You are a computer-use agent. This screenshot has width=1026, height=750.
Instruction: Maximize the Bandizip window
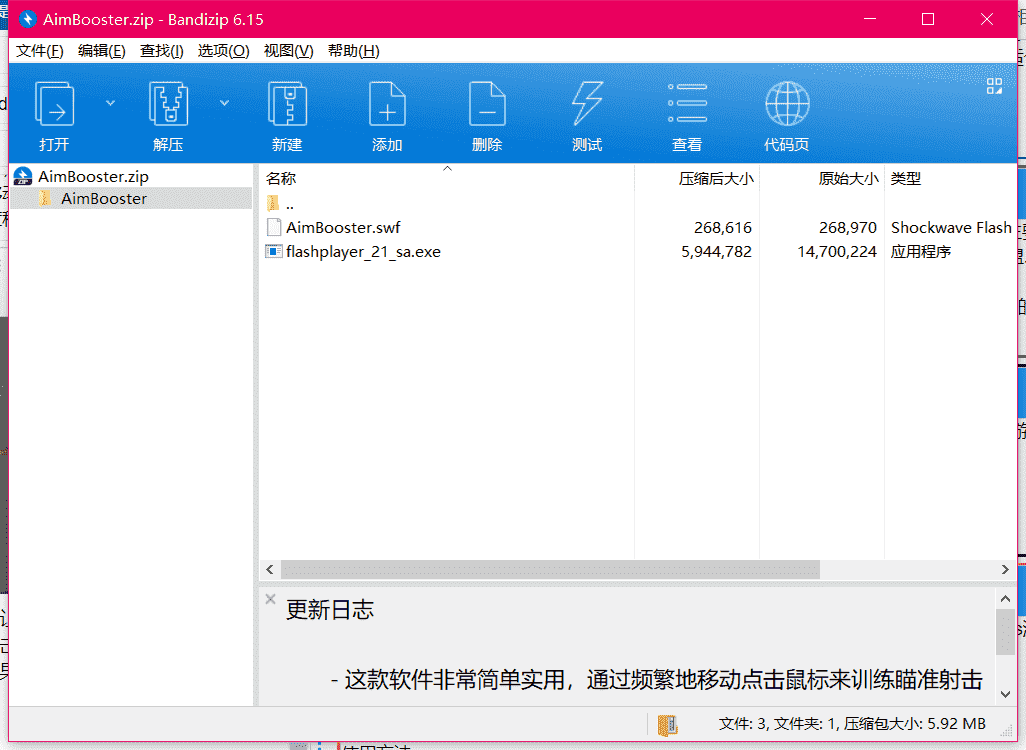coord(928,19)
